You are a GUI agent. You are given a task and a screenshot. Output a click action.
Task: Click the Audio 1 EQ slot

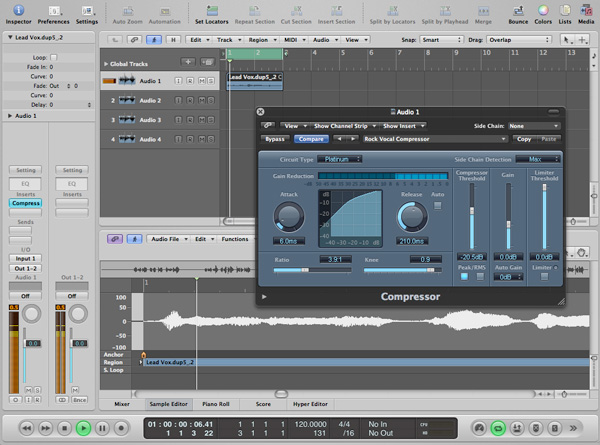25,184
